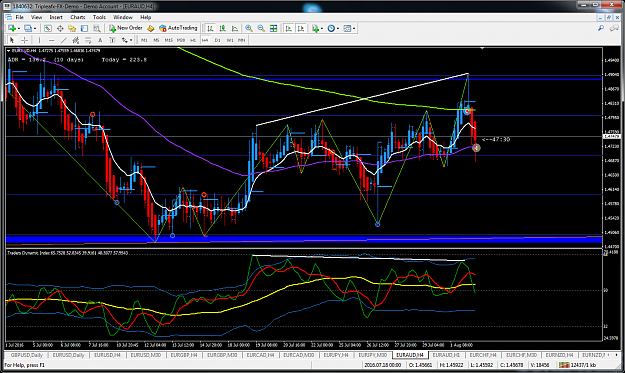Image resolution: width=625 pixels, height=373 pixels.
Task: Switch to the EURCHF,H4 chart tab
Action: [x=483, y=355]
